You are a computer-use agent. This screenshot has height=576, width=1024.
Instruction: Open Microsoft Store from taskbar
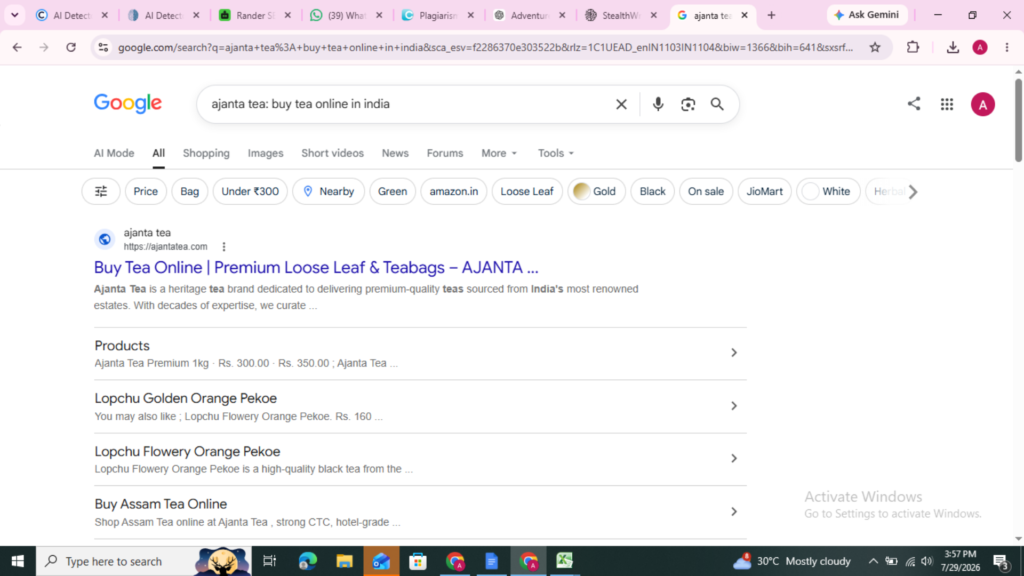[x=418, y=561]
